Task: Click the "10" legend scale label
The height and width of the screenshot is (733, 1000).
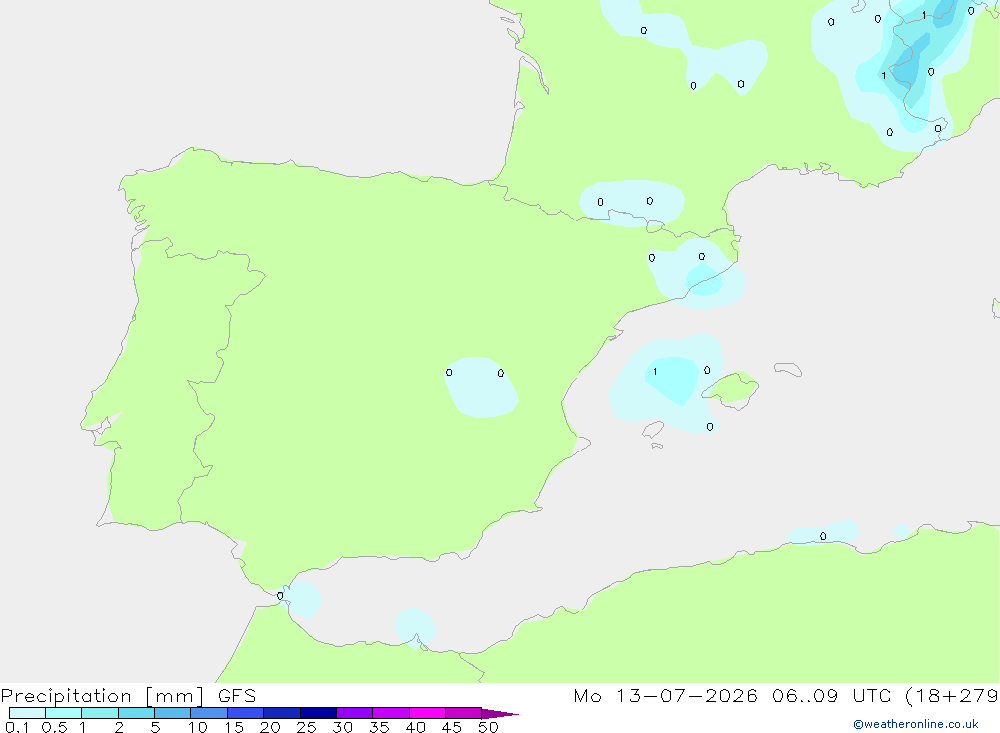Action: pos(198,727)
